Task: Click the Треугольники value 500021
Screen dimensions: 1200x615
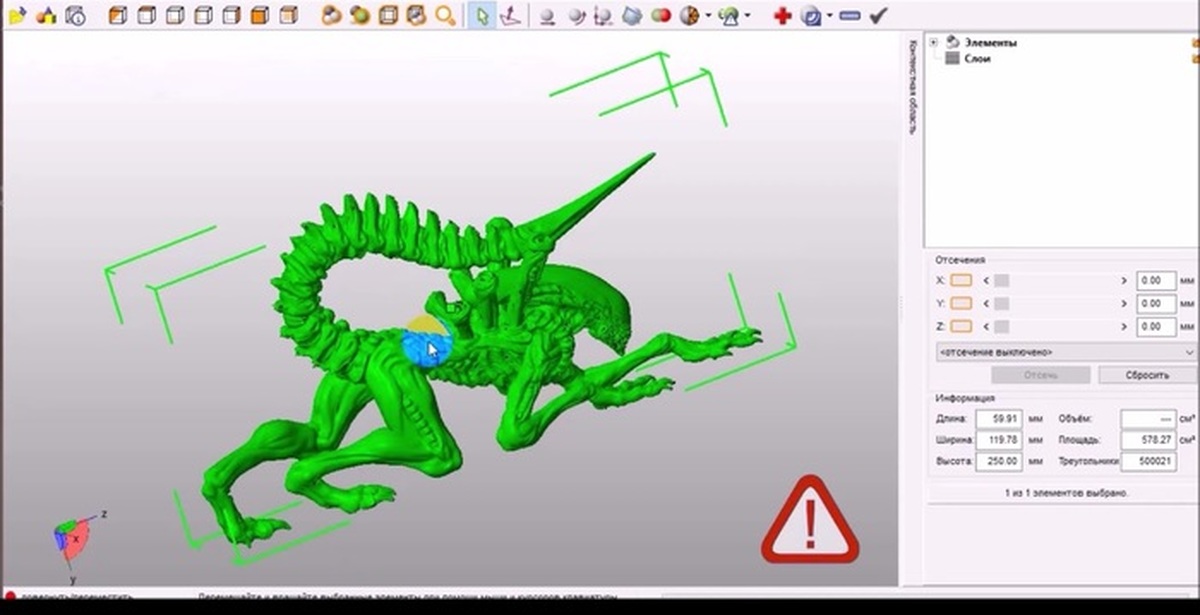Action: click(1147, 461)
